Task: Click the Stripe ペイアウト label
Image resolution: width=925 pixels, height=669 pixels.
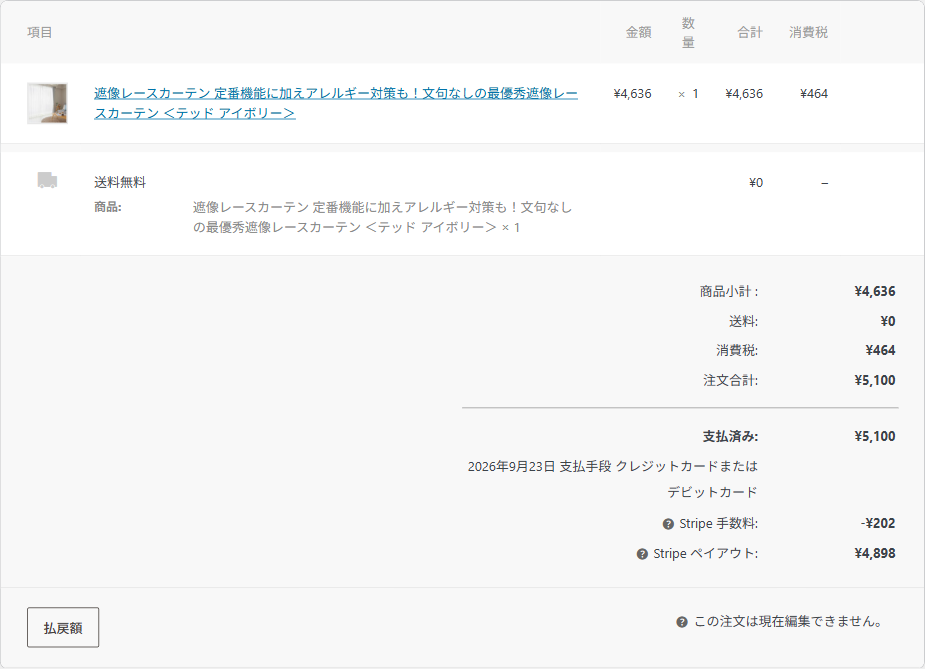Action: tap(706, 554)
